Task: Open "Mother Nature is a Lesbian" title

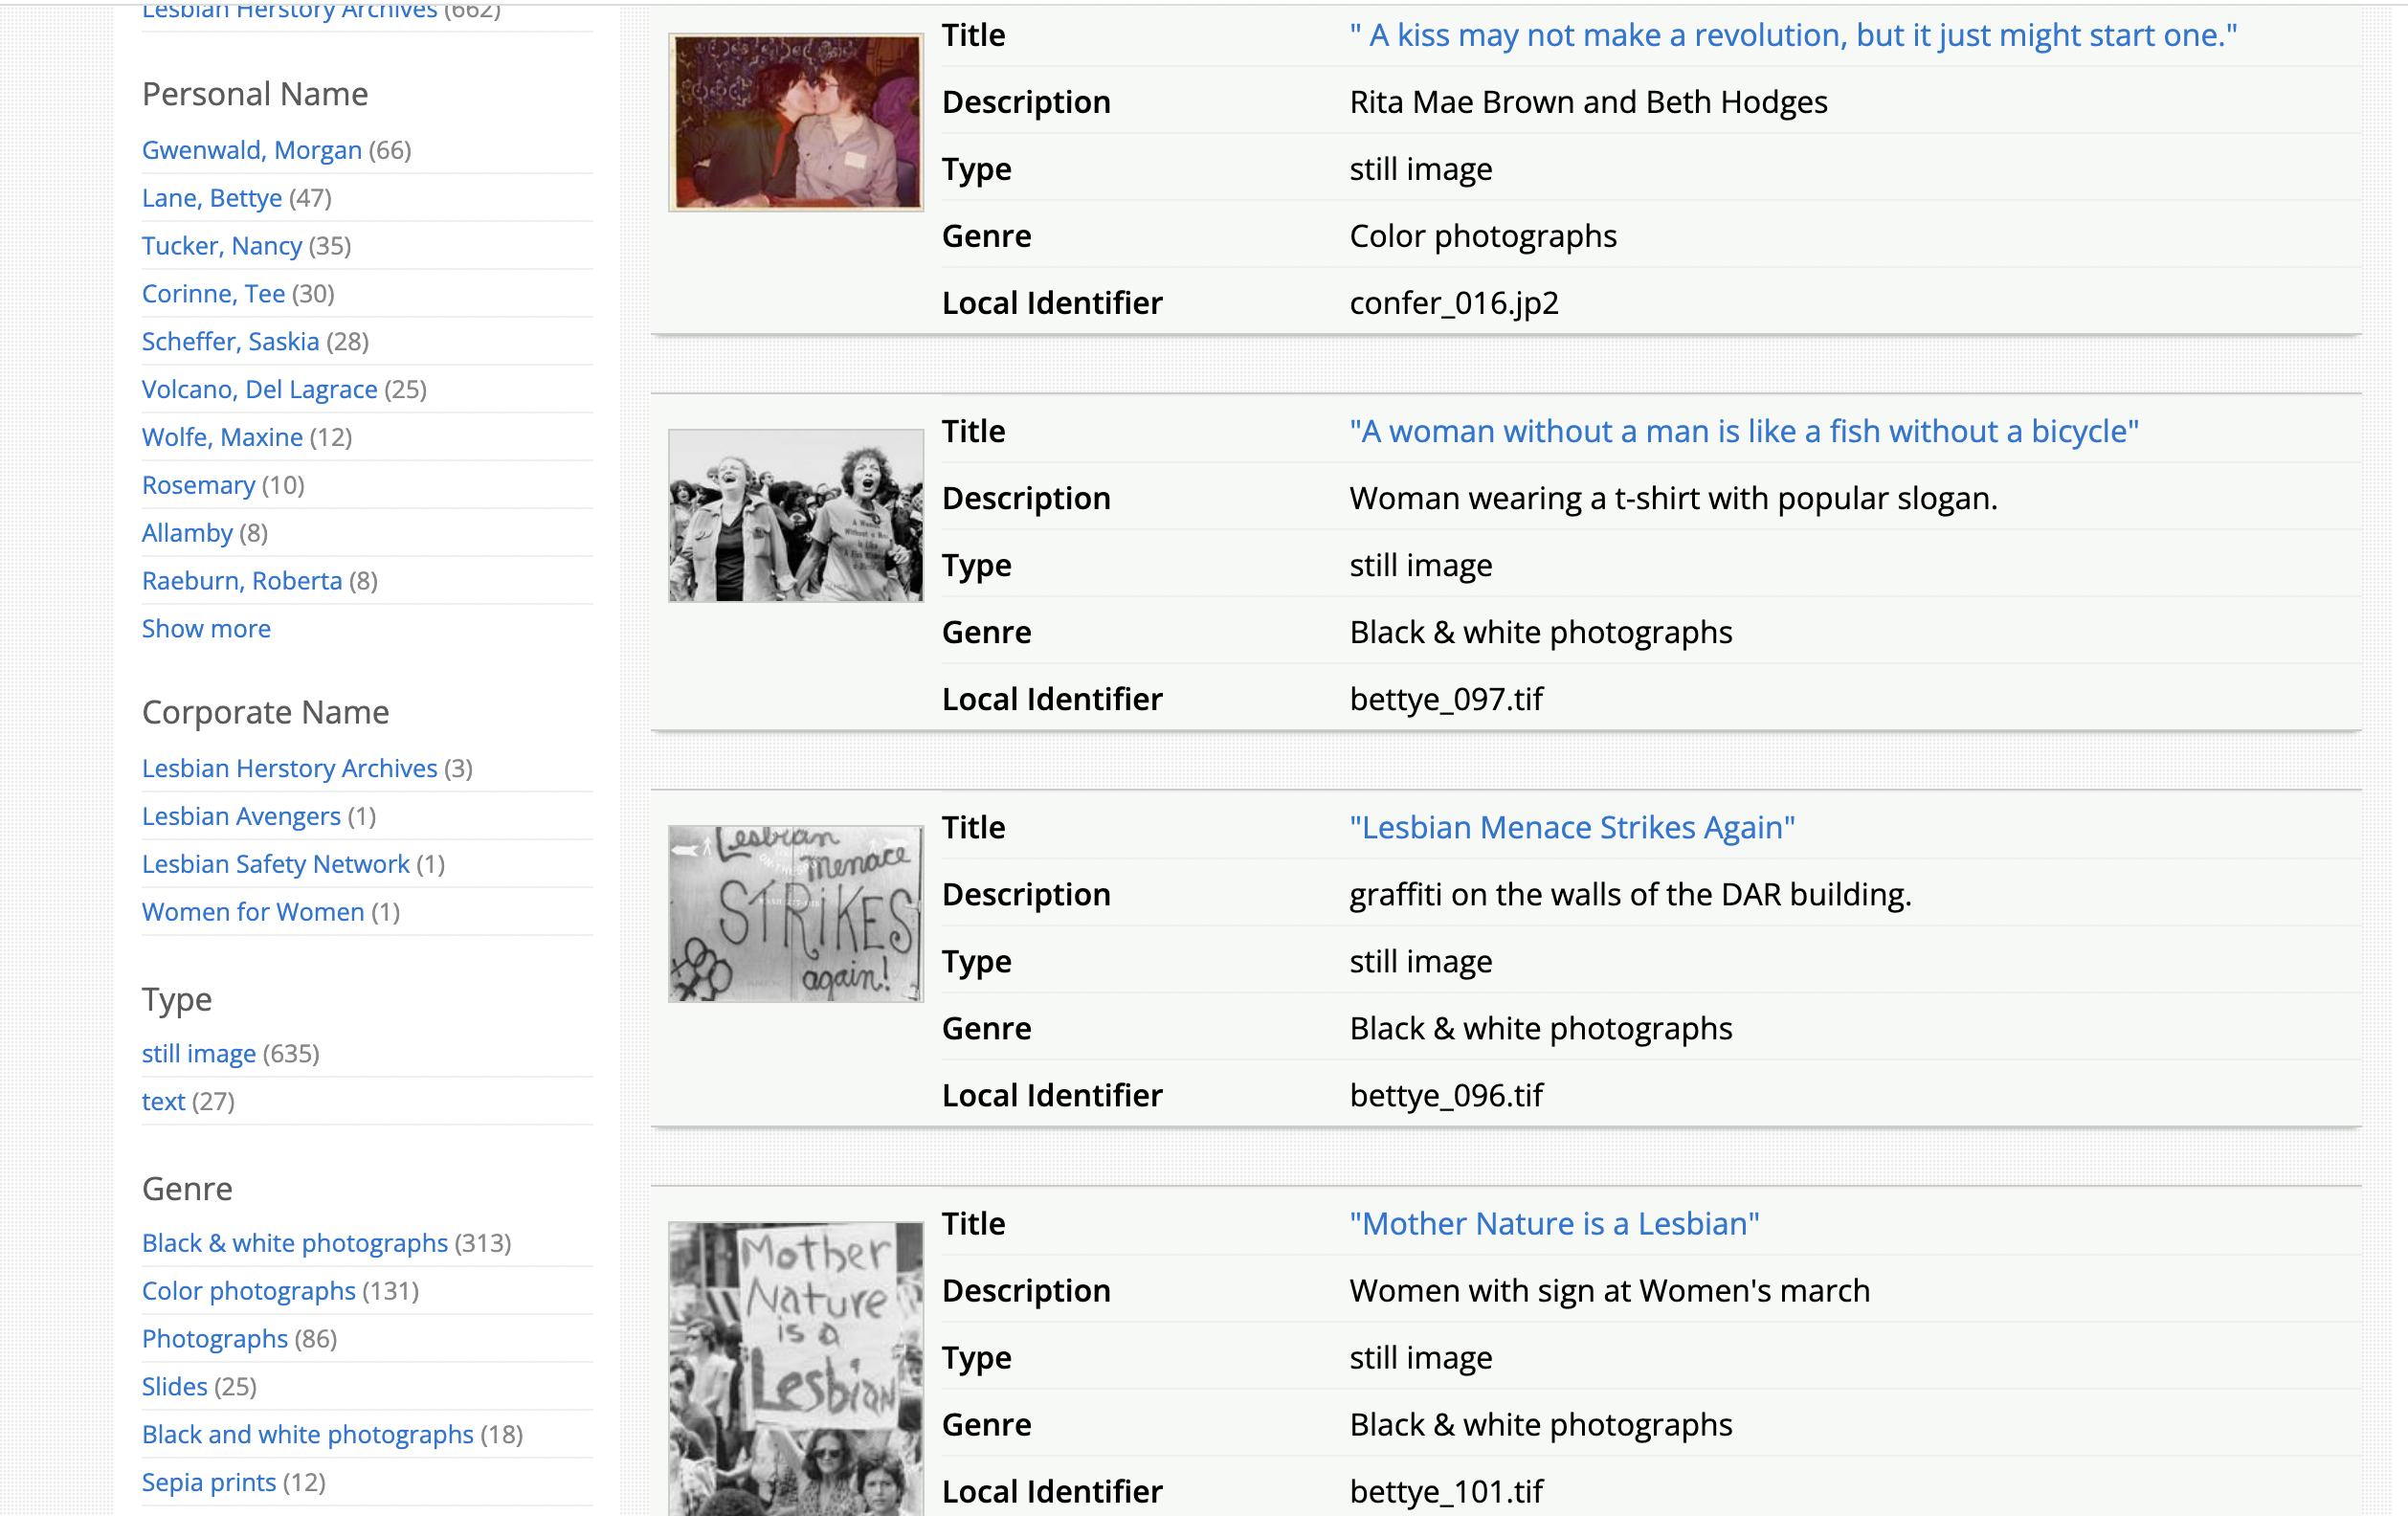Action: (1553, 1224)
